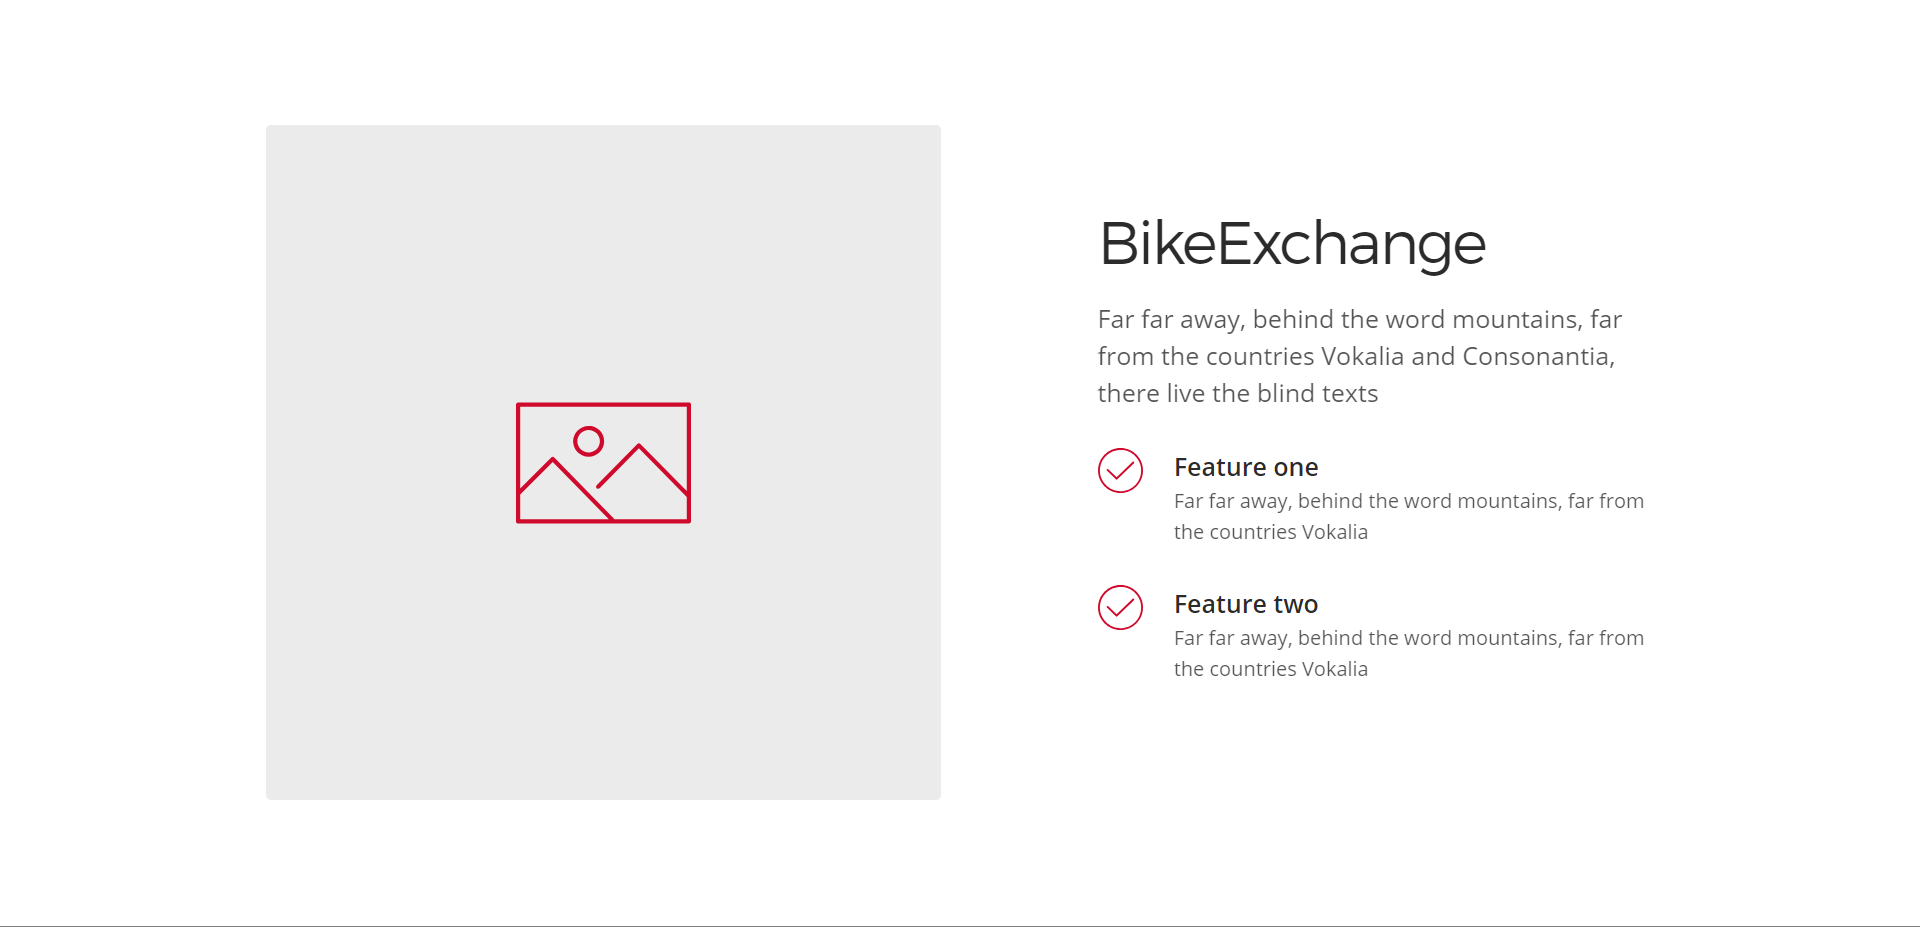Select the Feature one checkmark icon
1920x927 pixels.
pyautogui.click(x=1120, y=470)
